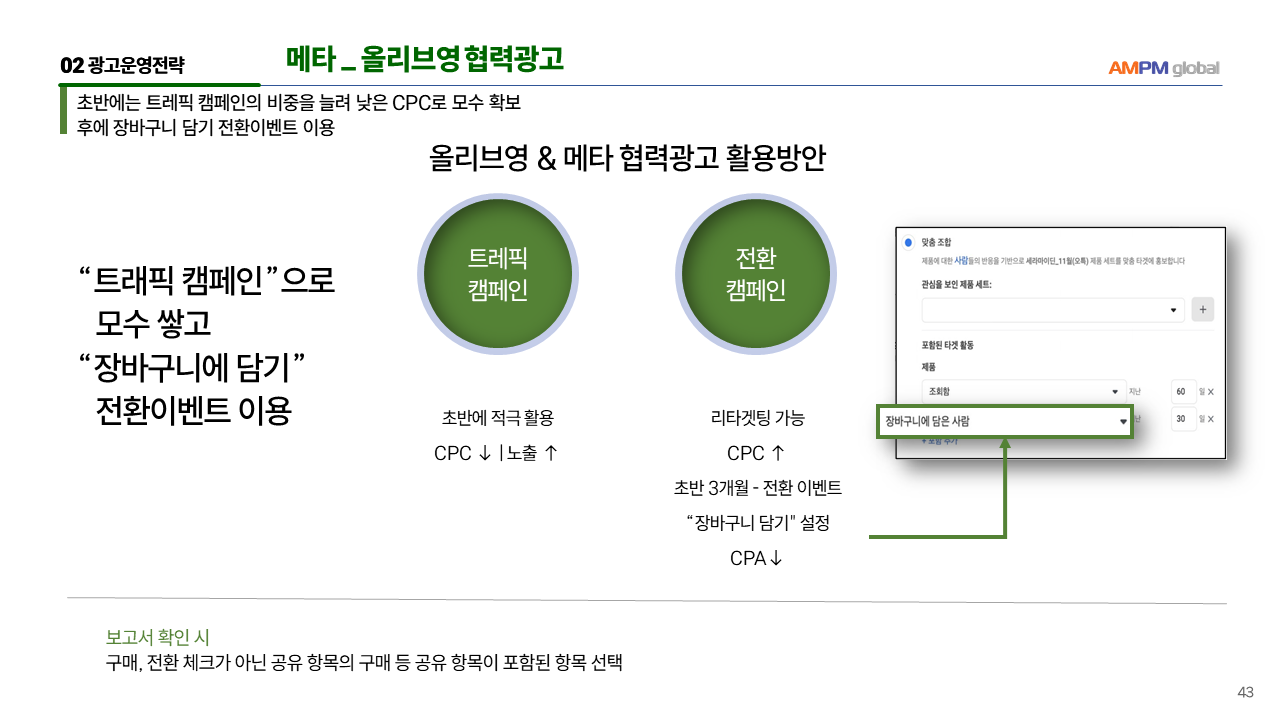Click the AMPM global logo
Screen dimensions: 1280x720
click(1163, 68)
